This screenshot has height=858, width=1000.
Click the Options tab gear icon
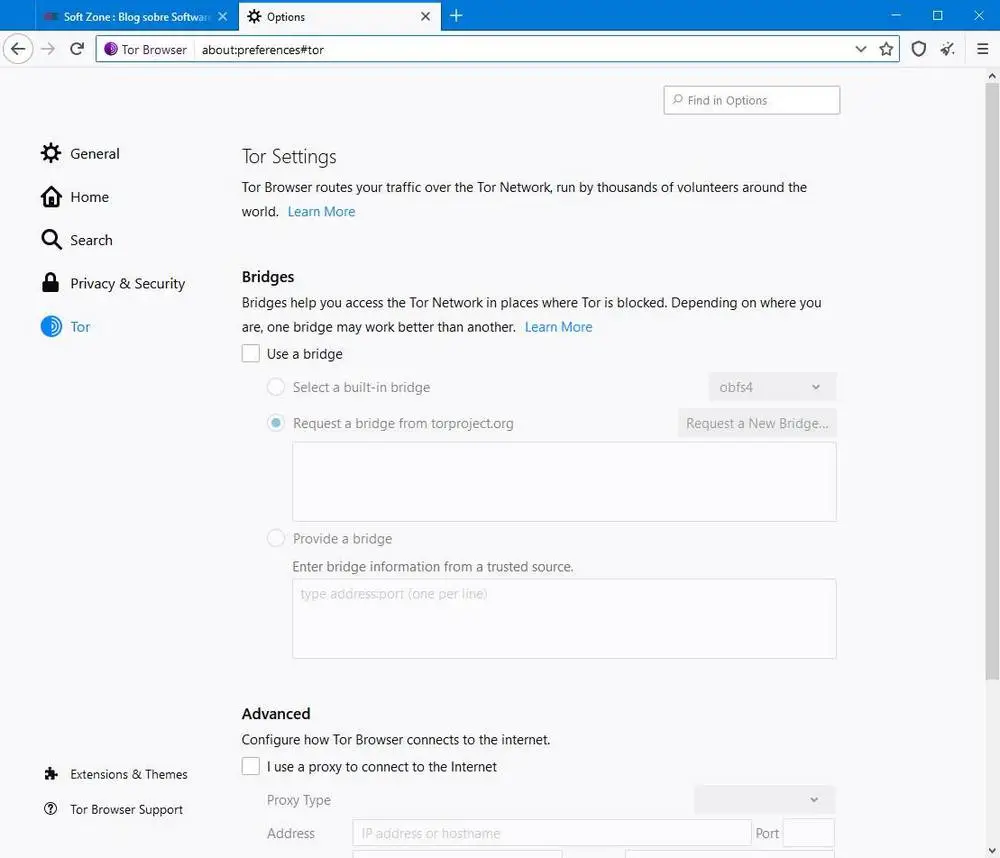click(x=254, y=17)
